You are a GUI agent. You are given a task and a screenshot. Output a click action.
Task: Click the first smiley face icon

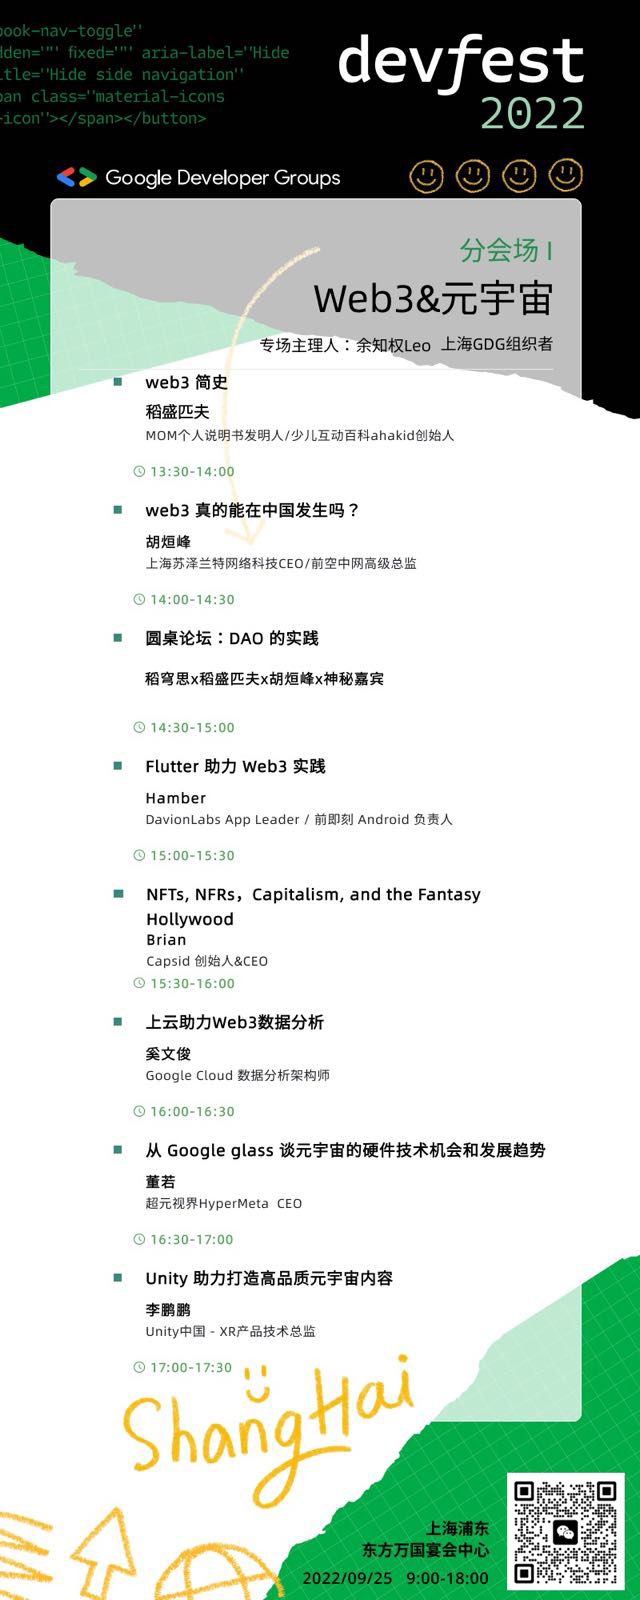pos(427,177)
